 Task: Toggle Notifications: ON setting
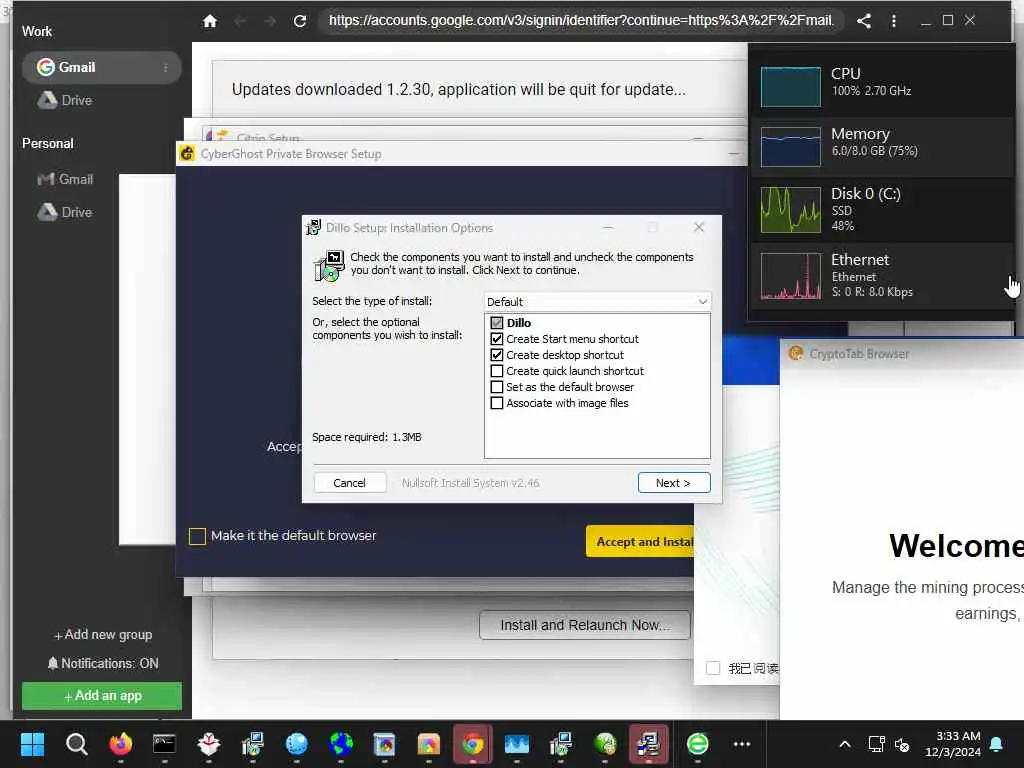[103, 664]
